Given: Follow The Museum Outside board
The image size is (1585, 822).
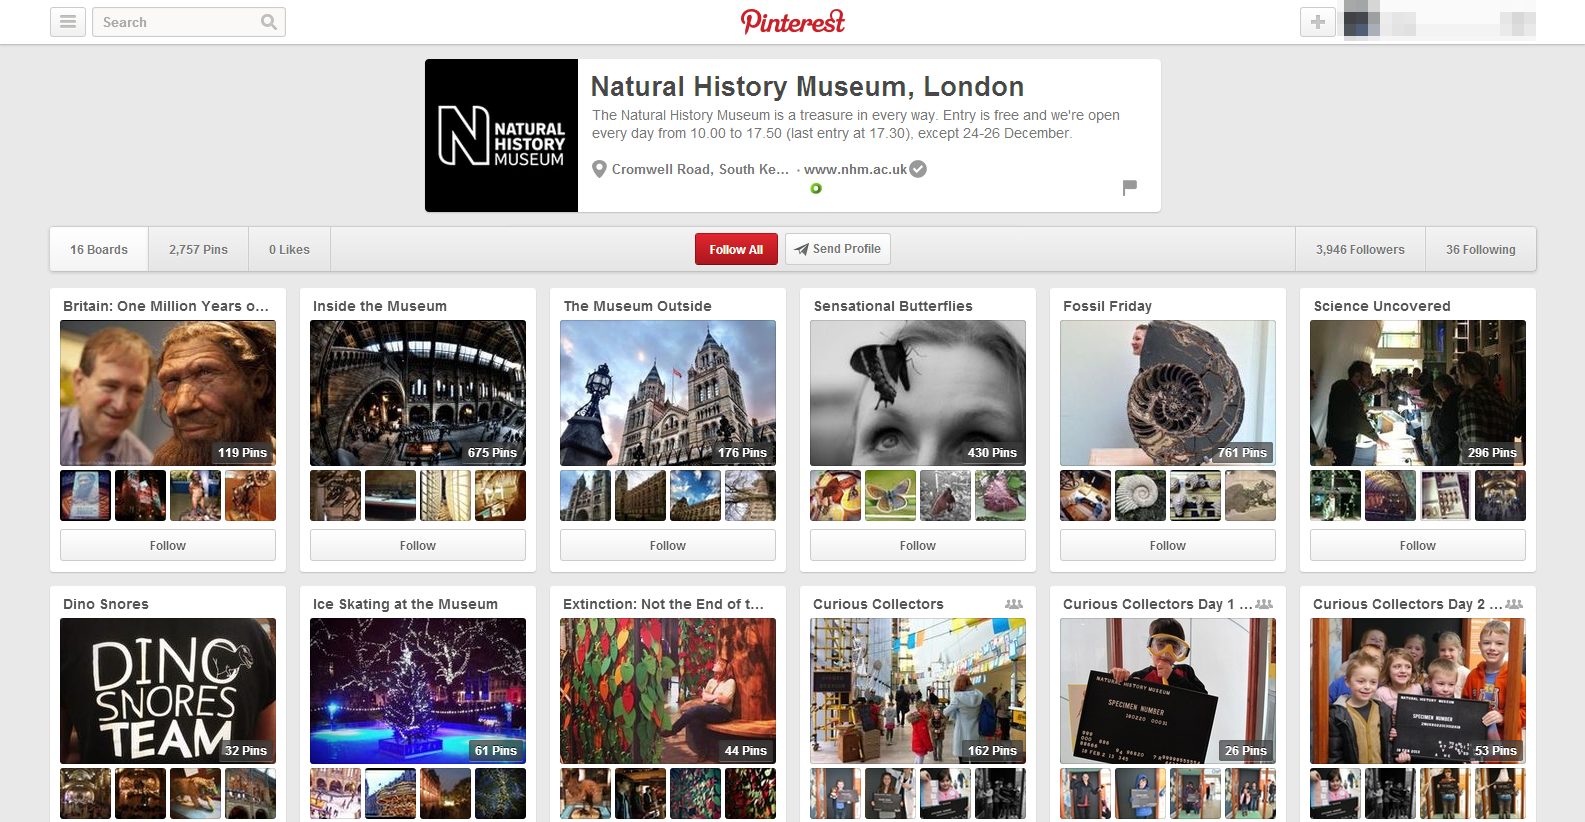Looking at the screenshot, I should pos(668,545).
